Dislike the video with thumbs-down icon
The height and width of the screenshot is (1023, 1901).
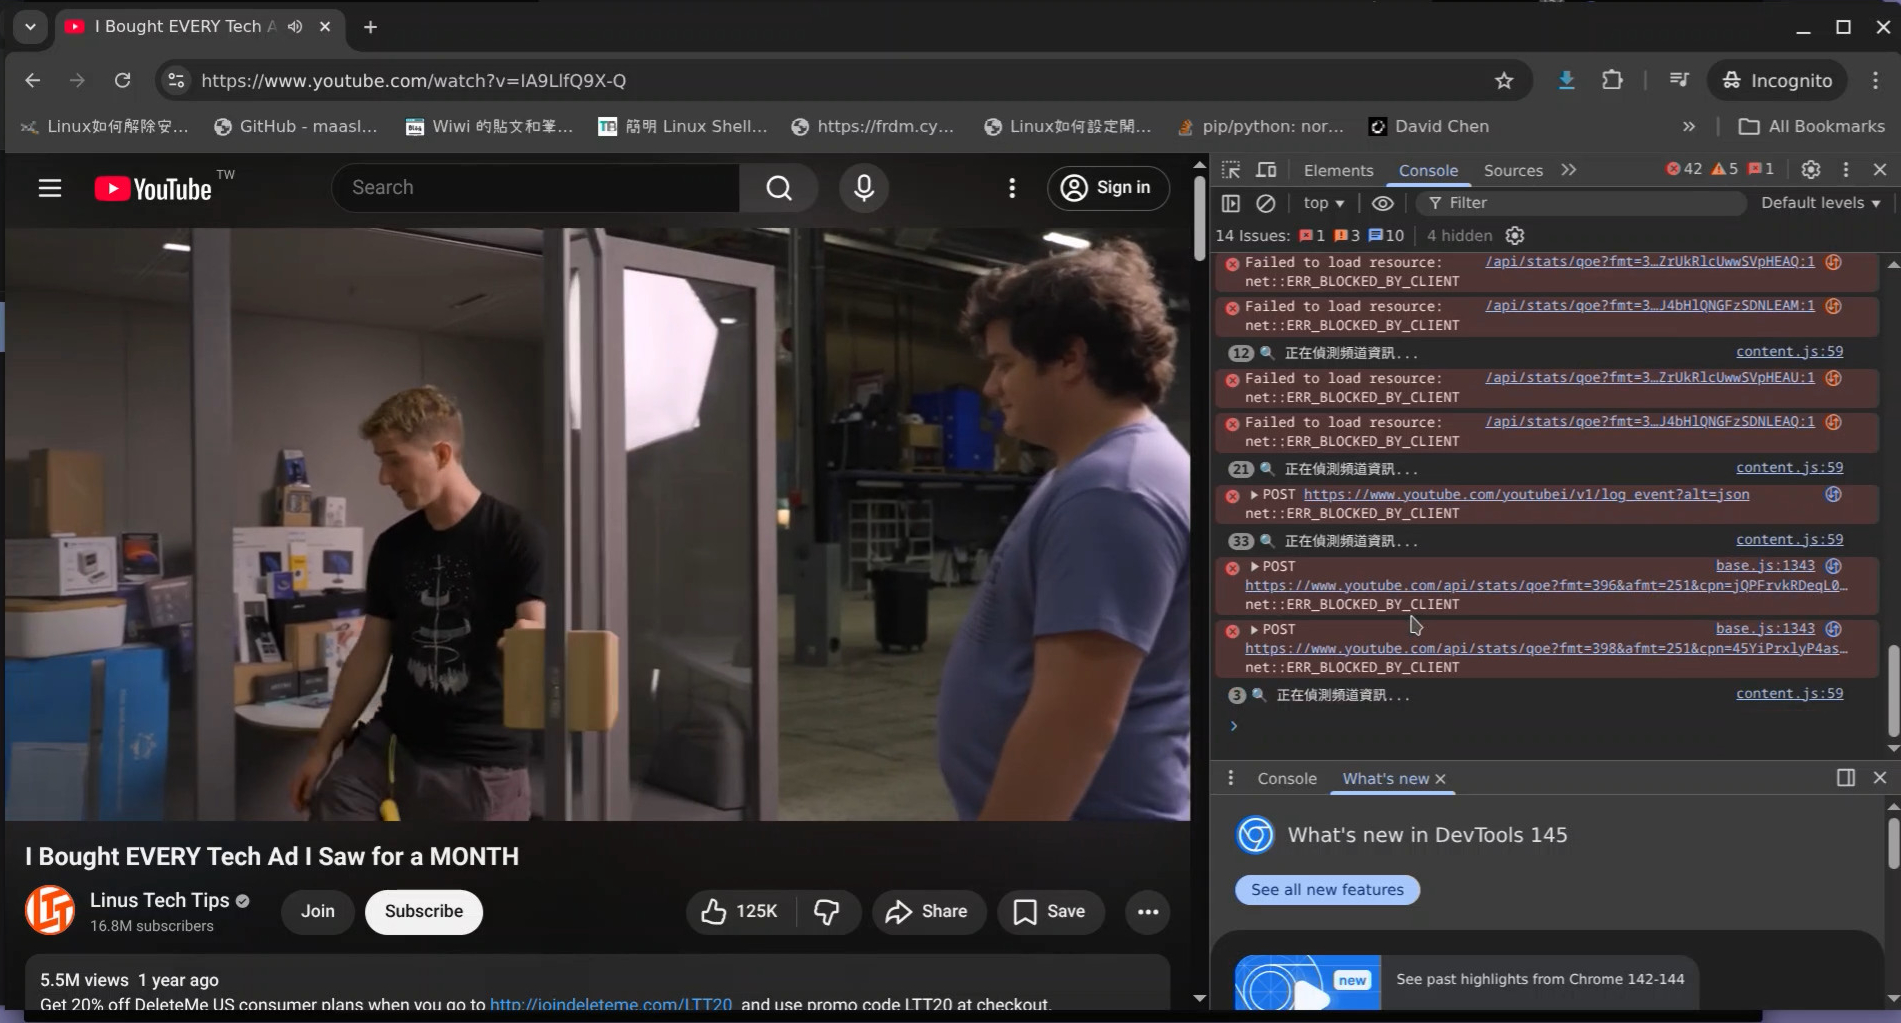tap(827, 911)
